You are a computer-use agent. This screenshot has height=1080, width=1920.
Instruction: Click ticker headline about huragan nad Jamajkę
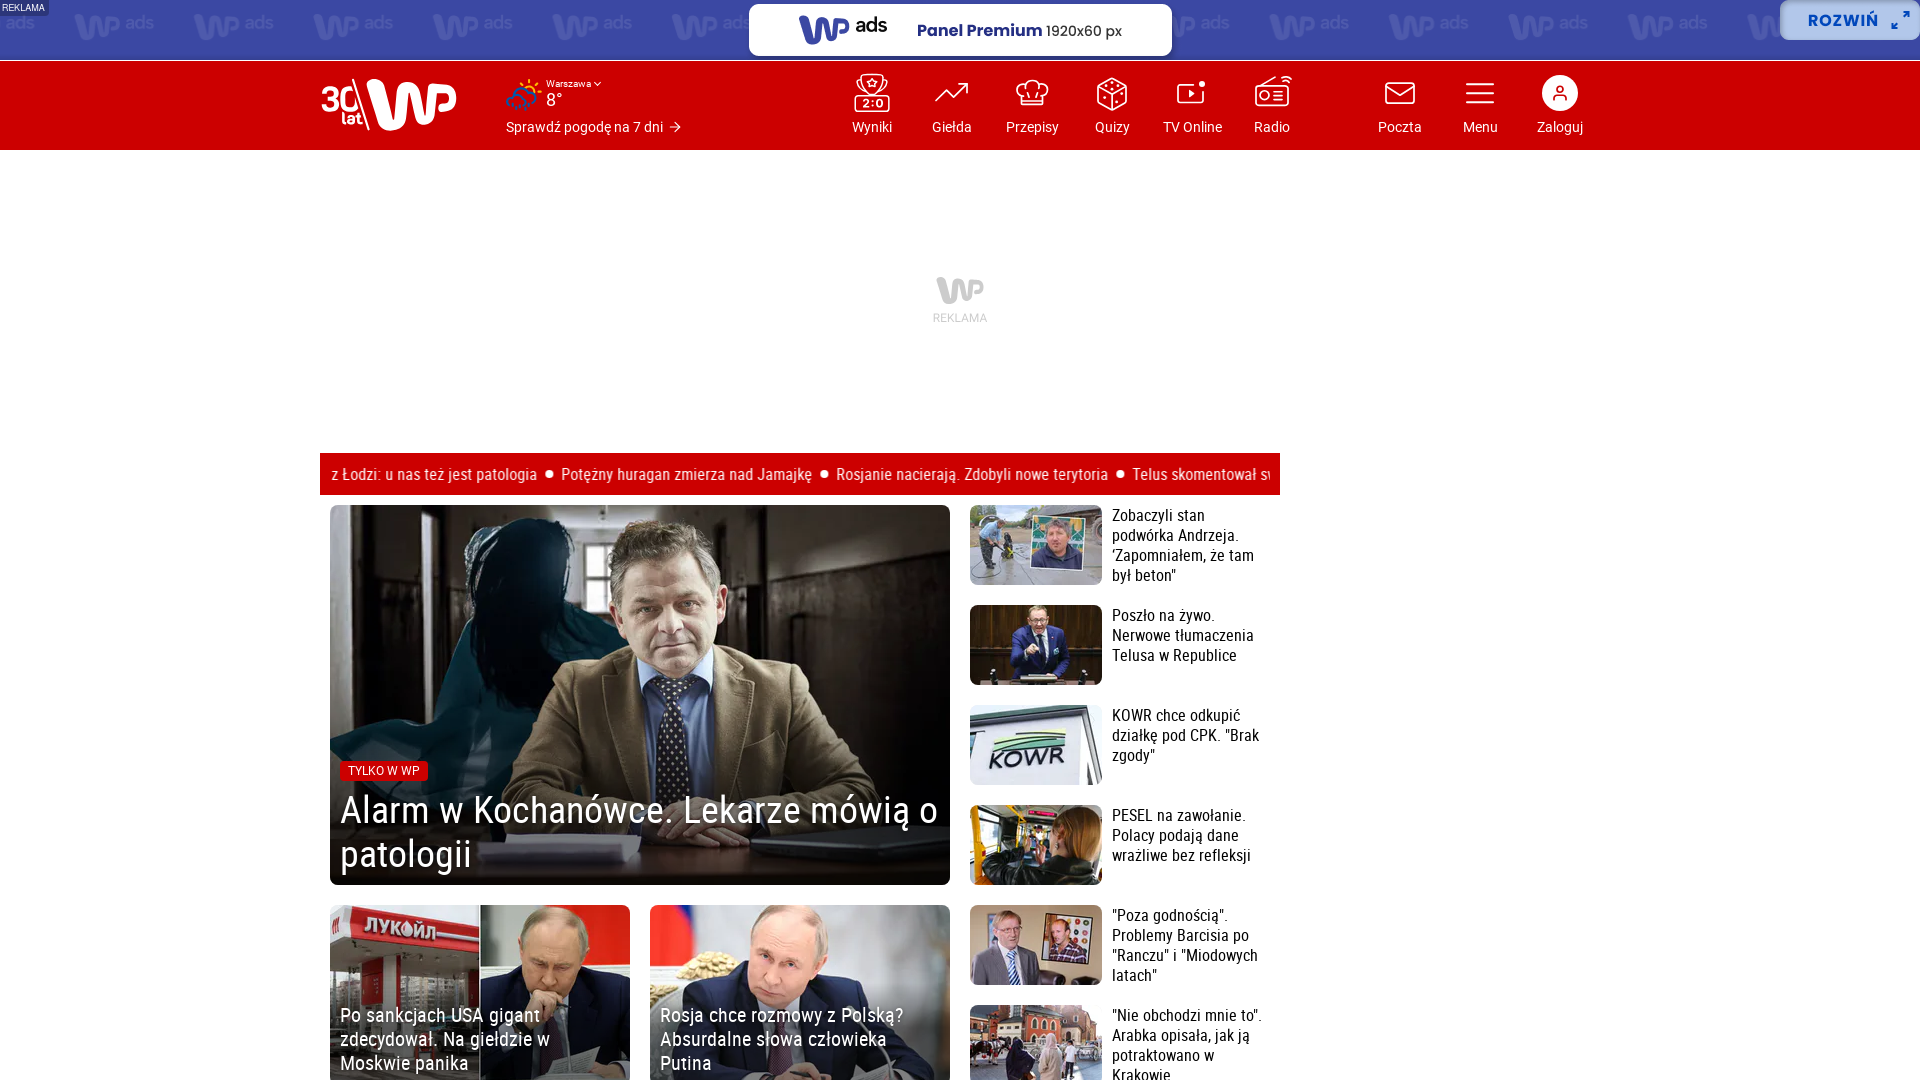pos(686,474)
